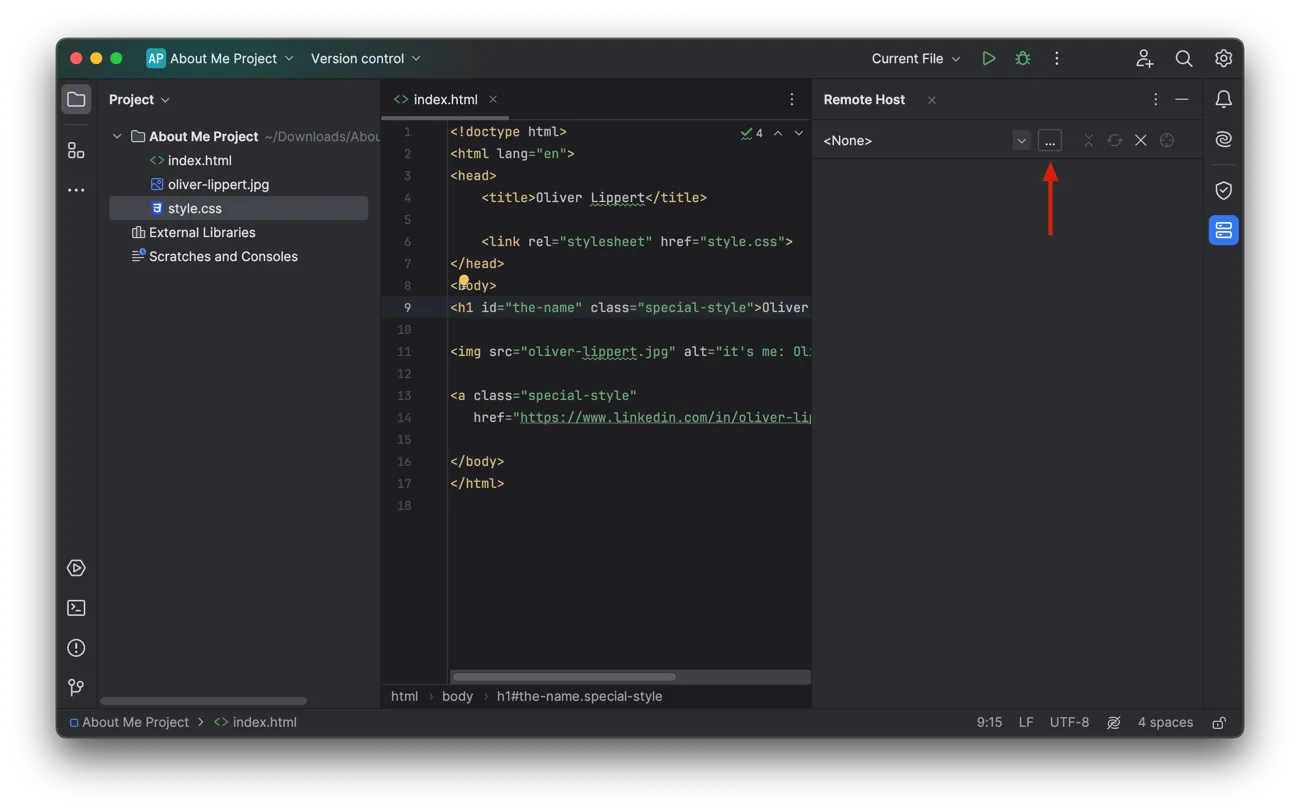
Task: Select style.css in project tree
Action: tap(238, 208)
